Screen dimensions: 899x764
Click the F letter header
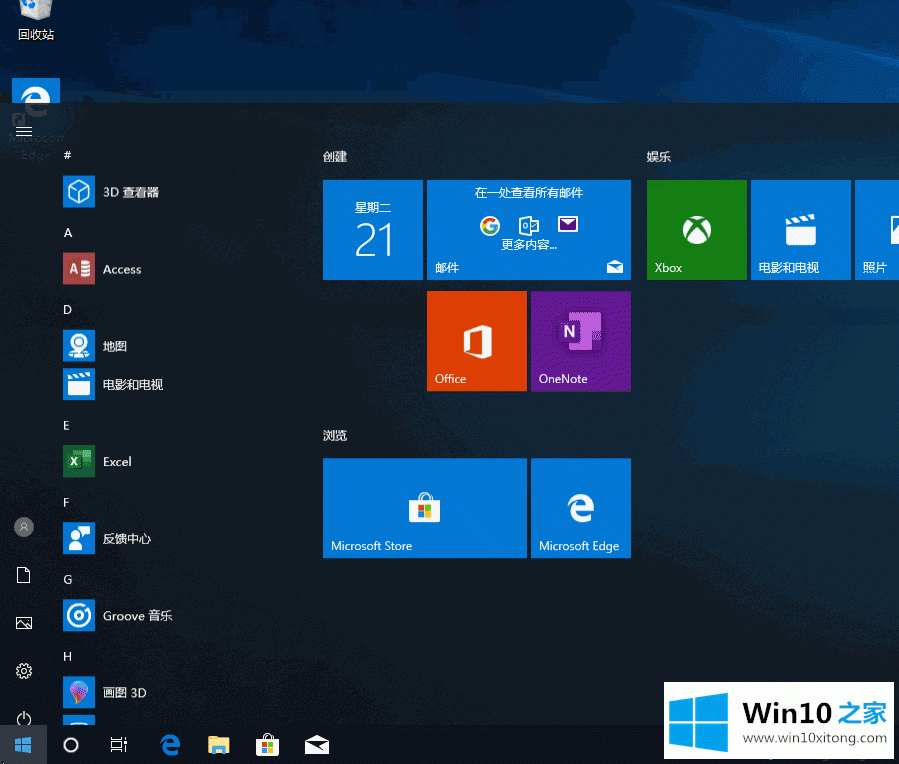(67, 502)
